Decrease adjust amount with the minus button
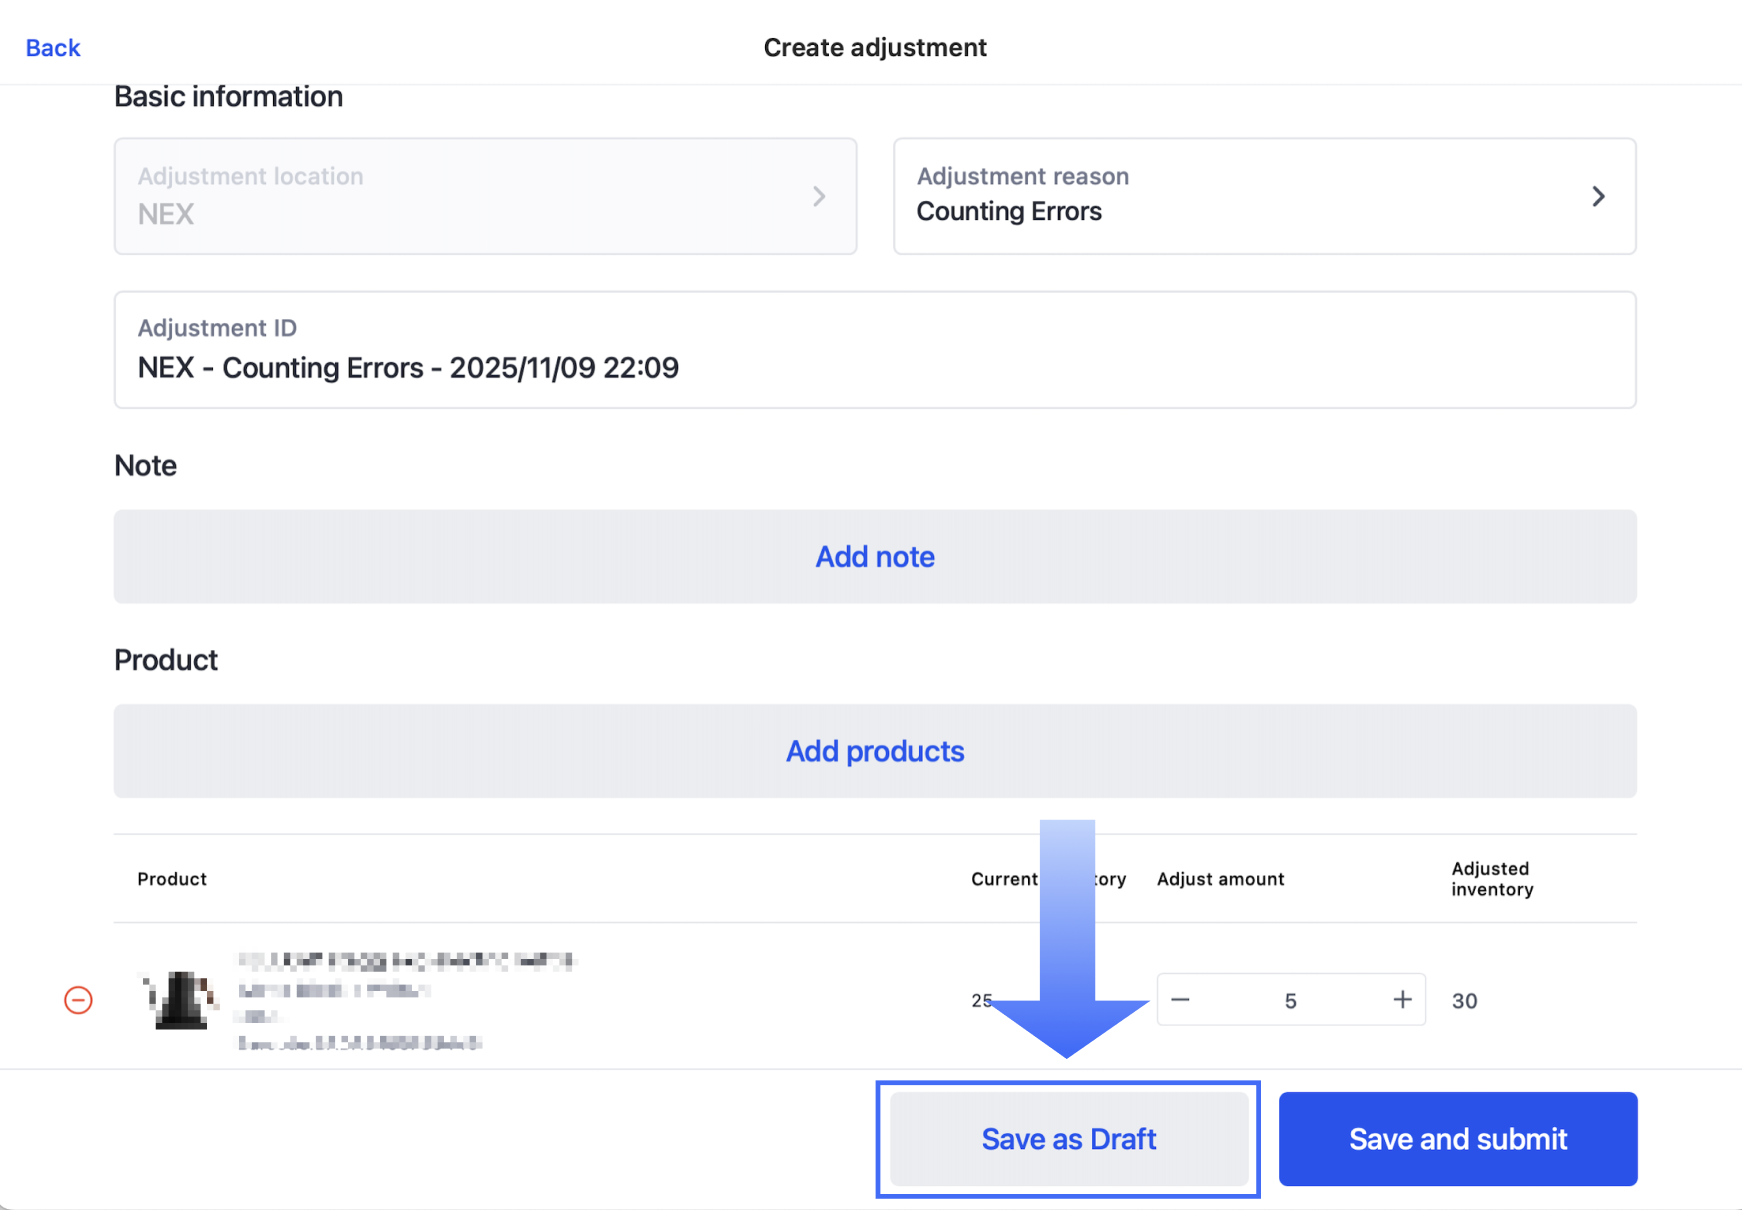The image size is (1742, 1210). [1181, 1000]
